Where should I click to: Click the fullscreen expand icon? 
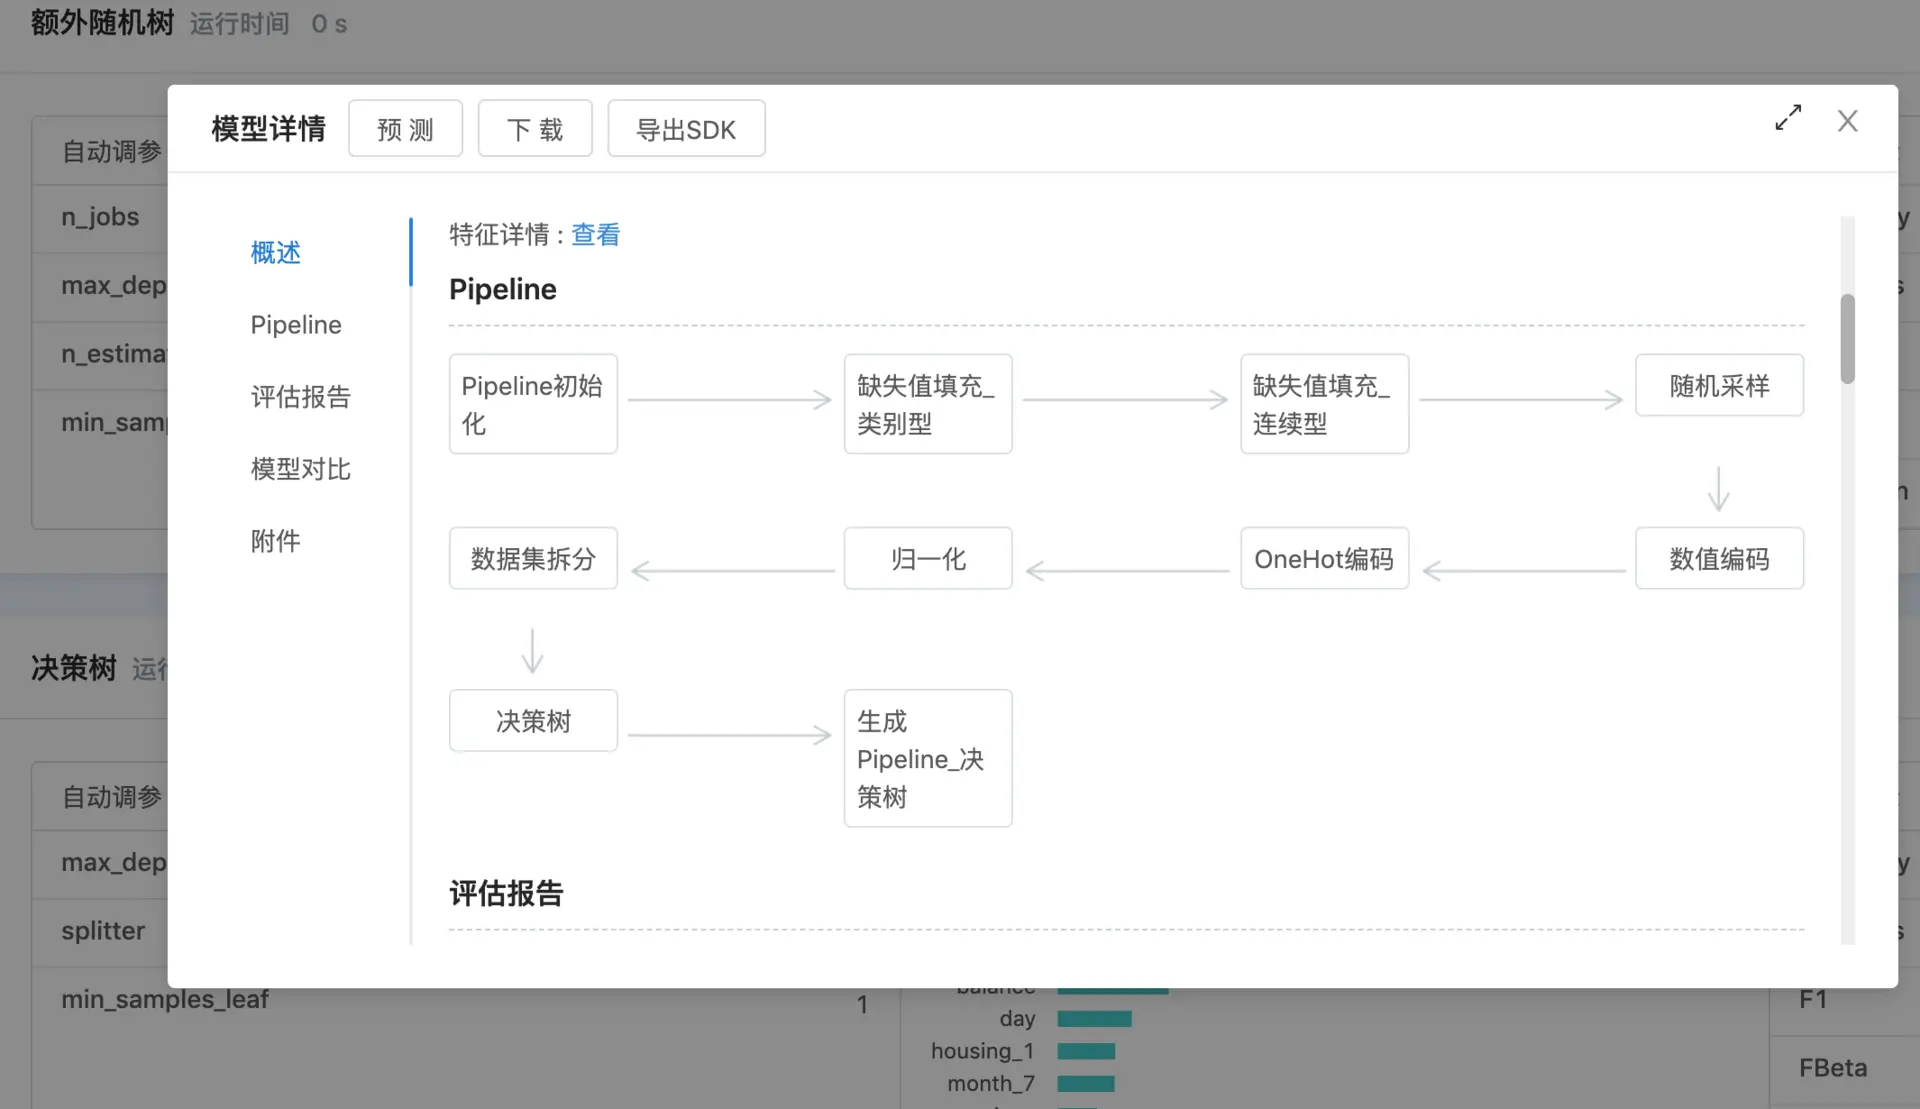[1787, 118]
